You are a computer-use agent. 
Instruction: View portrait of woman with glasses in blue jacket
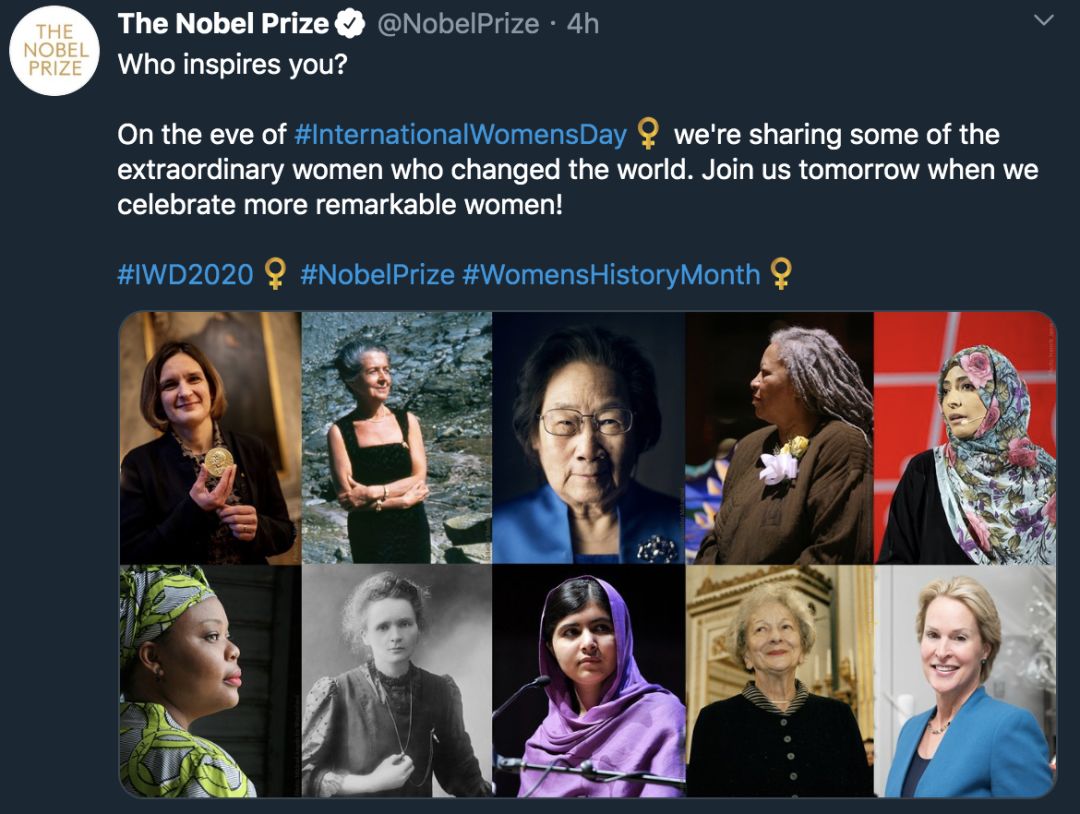point(589,438)
